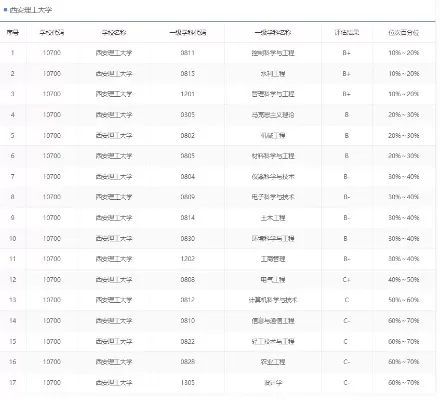This screenshot has width=440, height=400.
Task: Click the 材料科学与工程 discipline name
Action: pos(273,156)
